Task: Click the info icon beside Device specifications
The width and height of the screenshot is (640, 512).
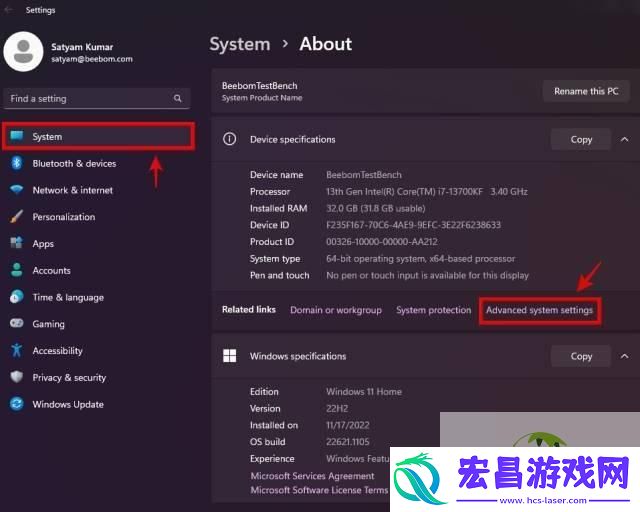Action: (229, 139)
